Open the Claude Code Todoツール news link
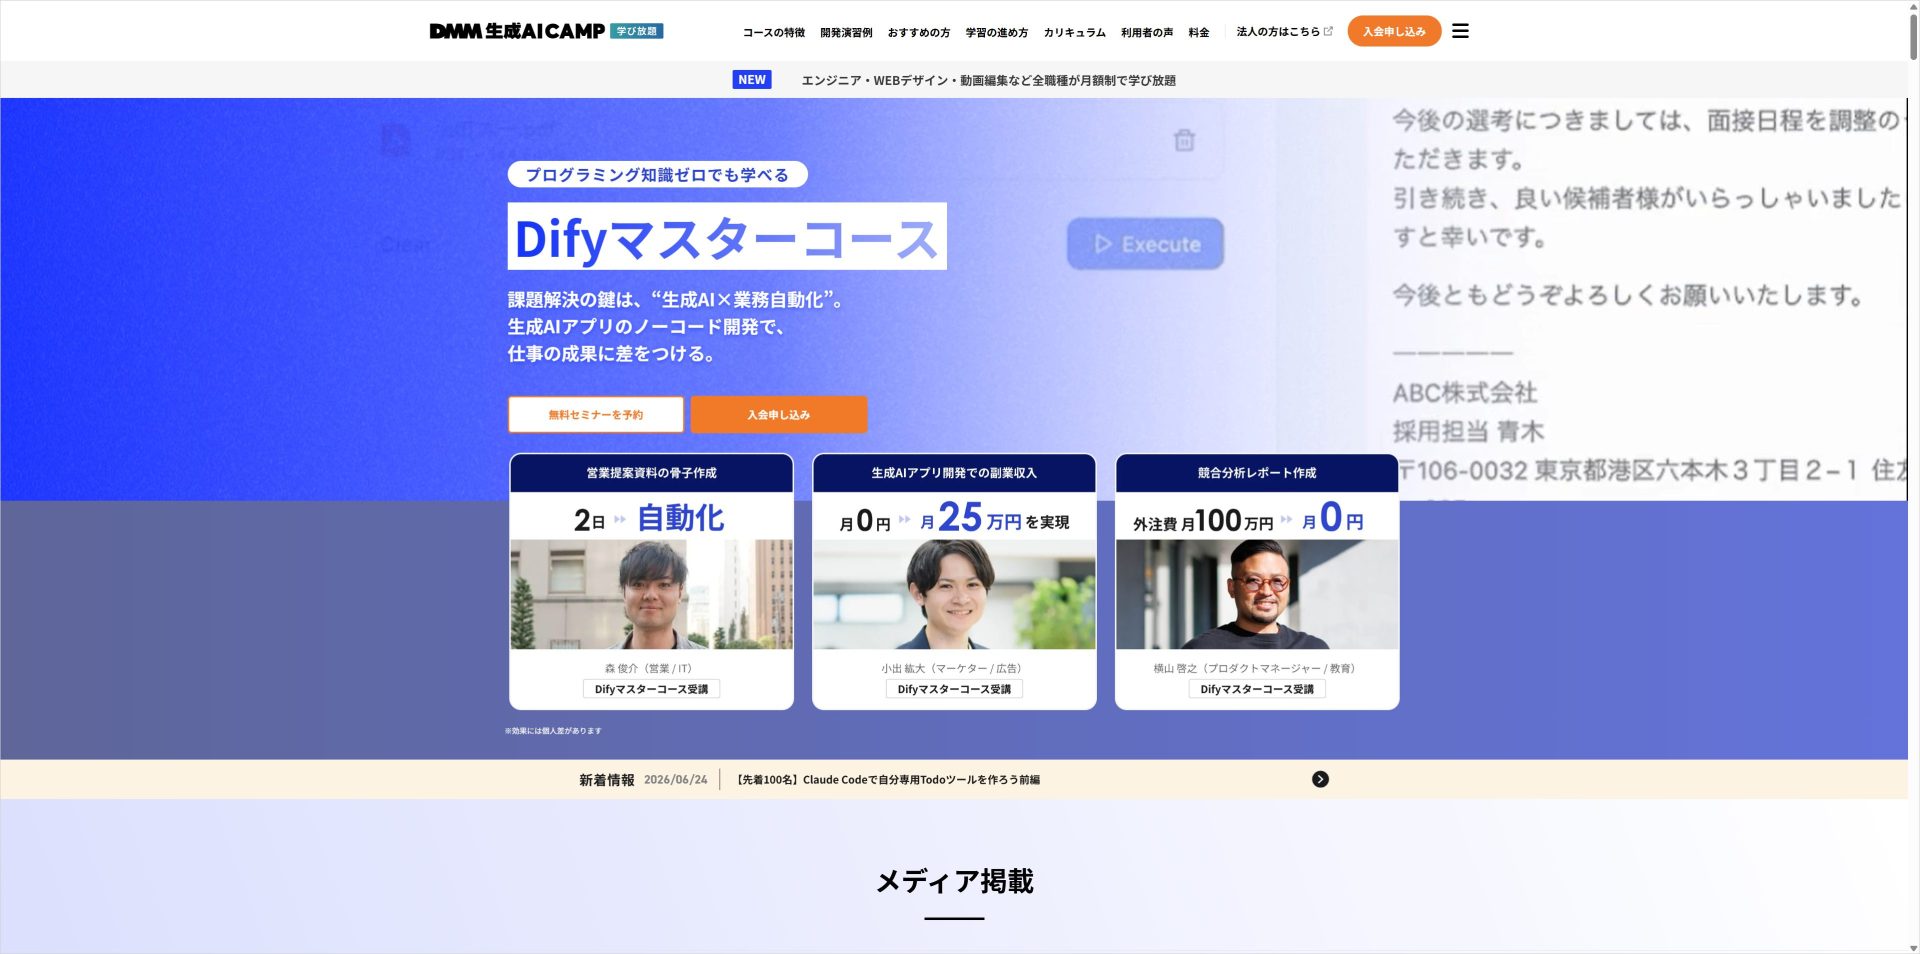Screen dimensions: 1920x954 click(x=888, y=779)
